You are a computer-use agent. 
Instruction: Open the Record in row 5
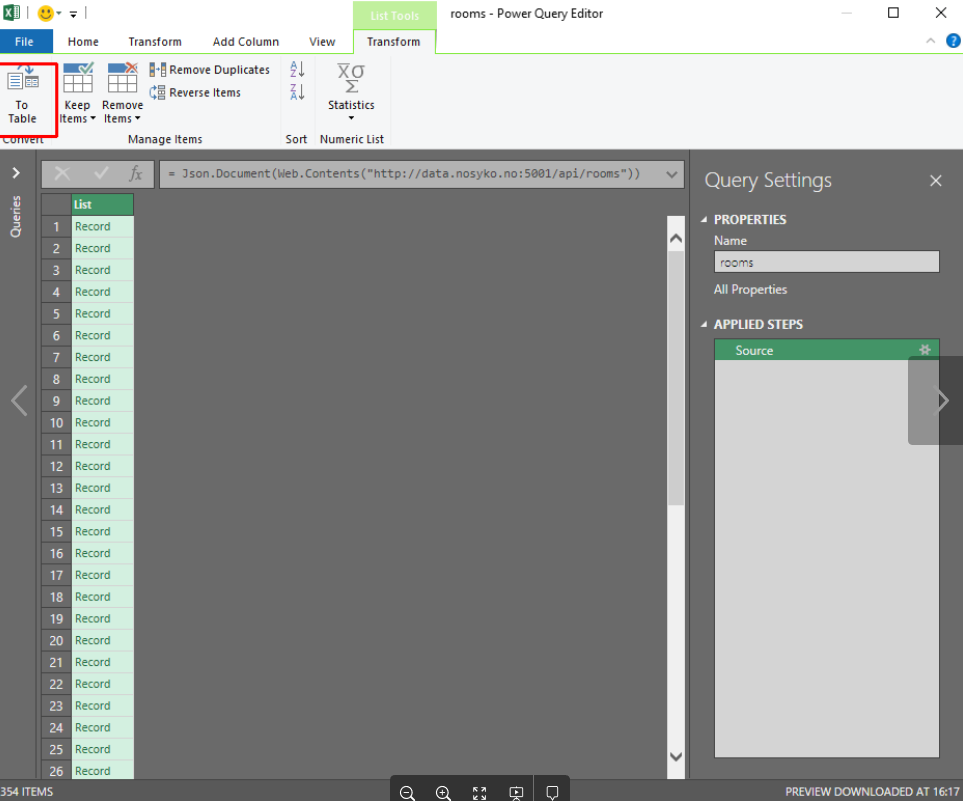(x=93, y=314)
